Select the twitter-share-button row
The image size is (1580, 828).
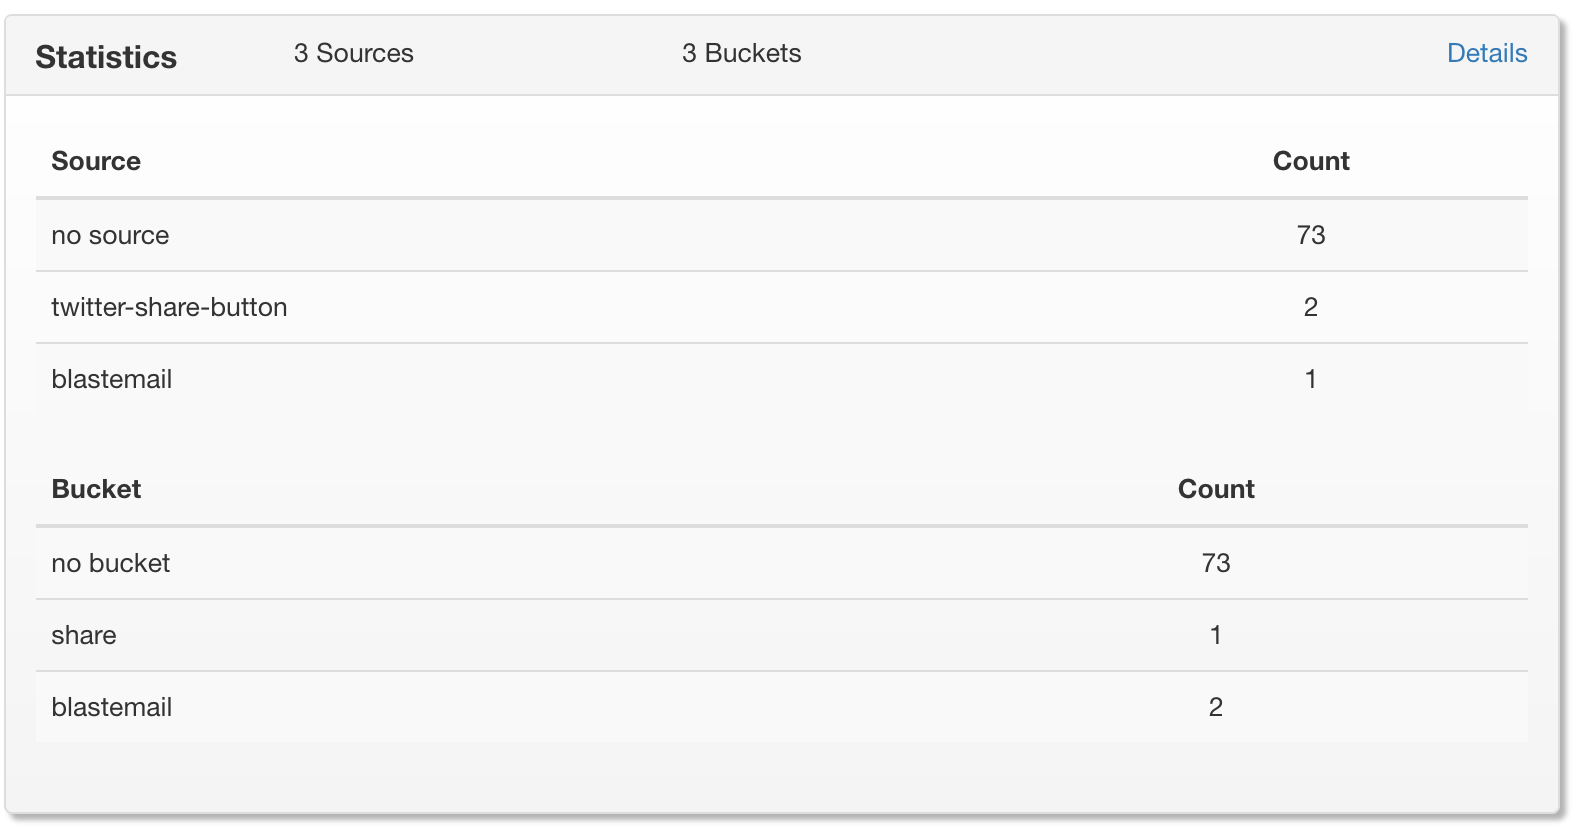pyautogui.click(x=782, y=307)
